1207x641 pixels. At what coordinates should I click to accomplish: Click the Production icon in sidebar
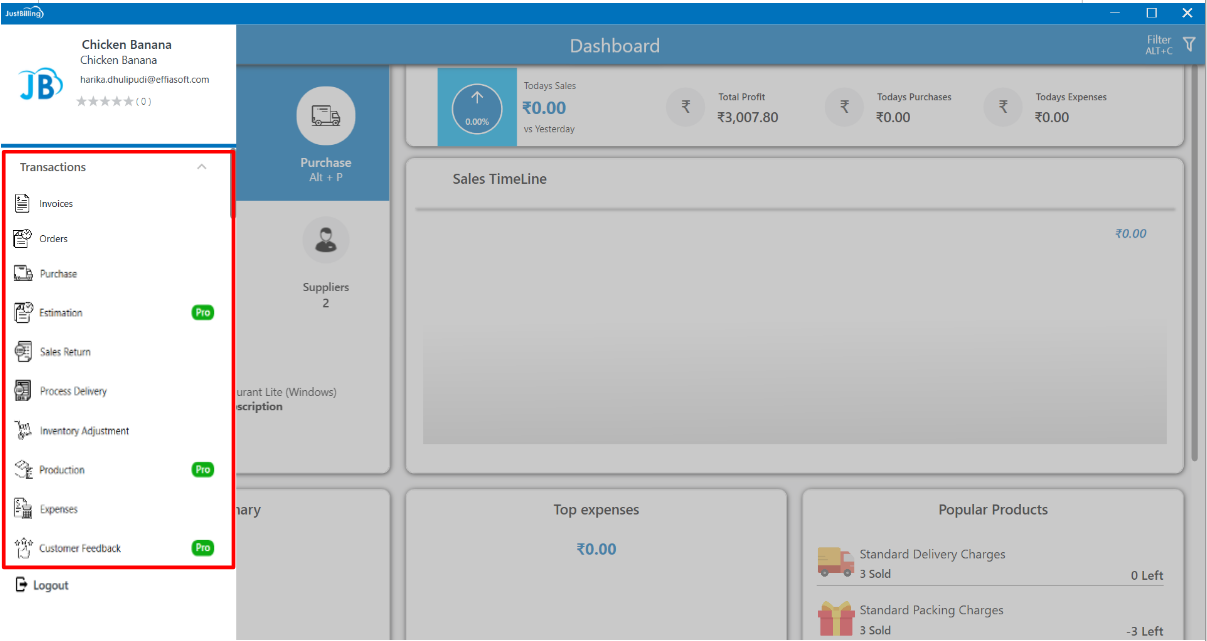pos(23,470)
